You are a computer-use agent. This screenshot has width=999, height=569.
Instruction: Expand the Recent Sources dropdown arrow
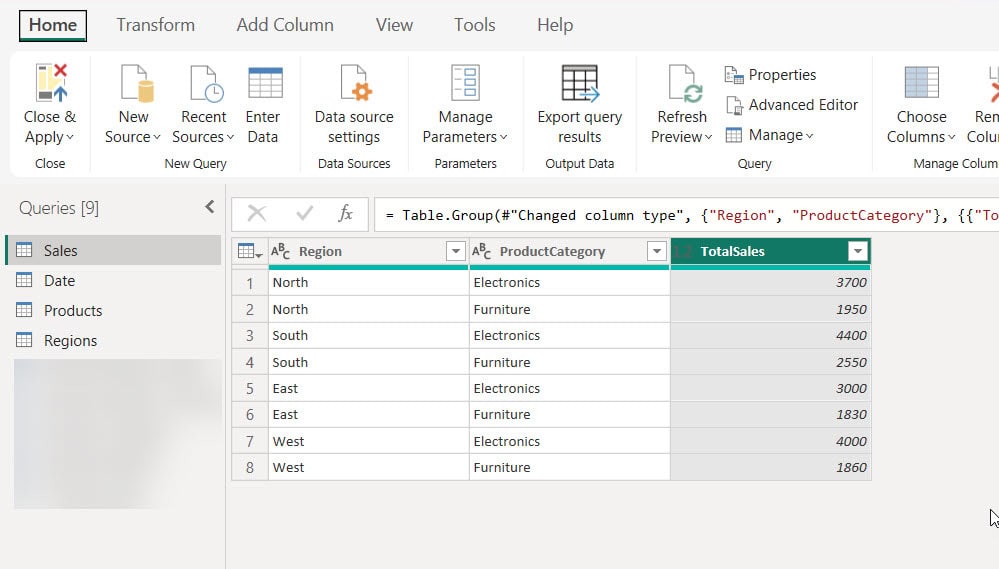(230, 137)
